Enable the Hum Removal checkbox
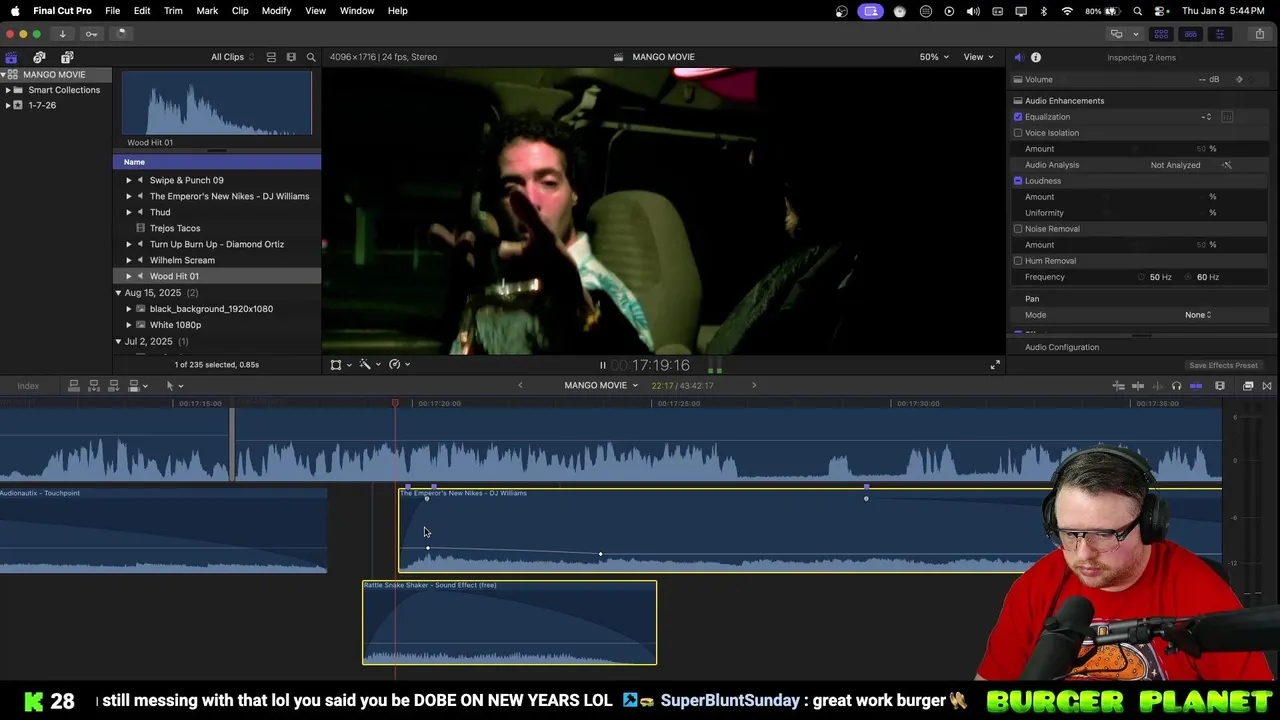Screen dimensions: 1280x720 tap(1018, 261)
